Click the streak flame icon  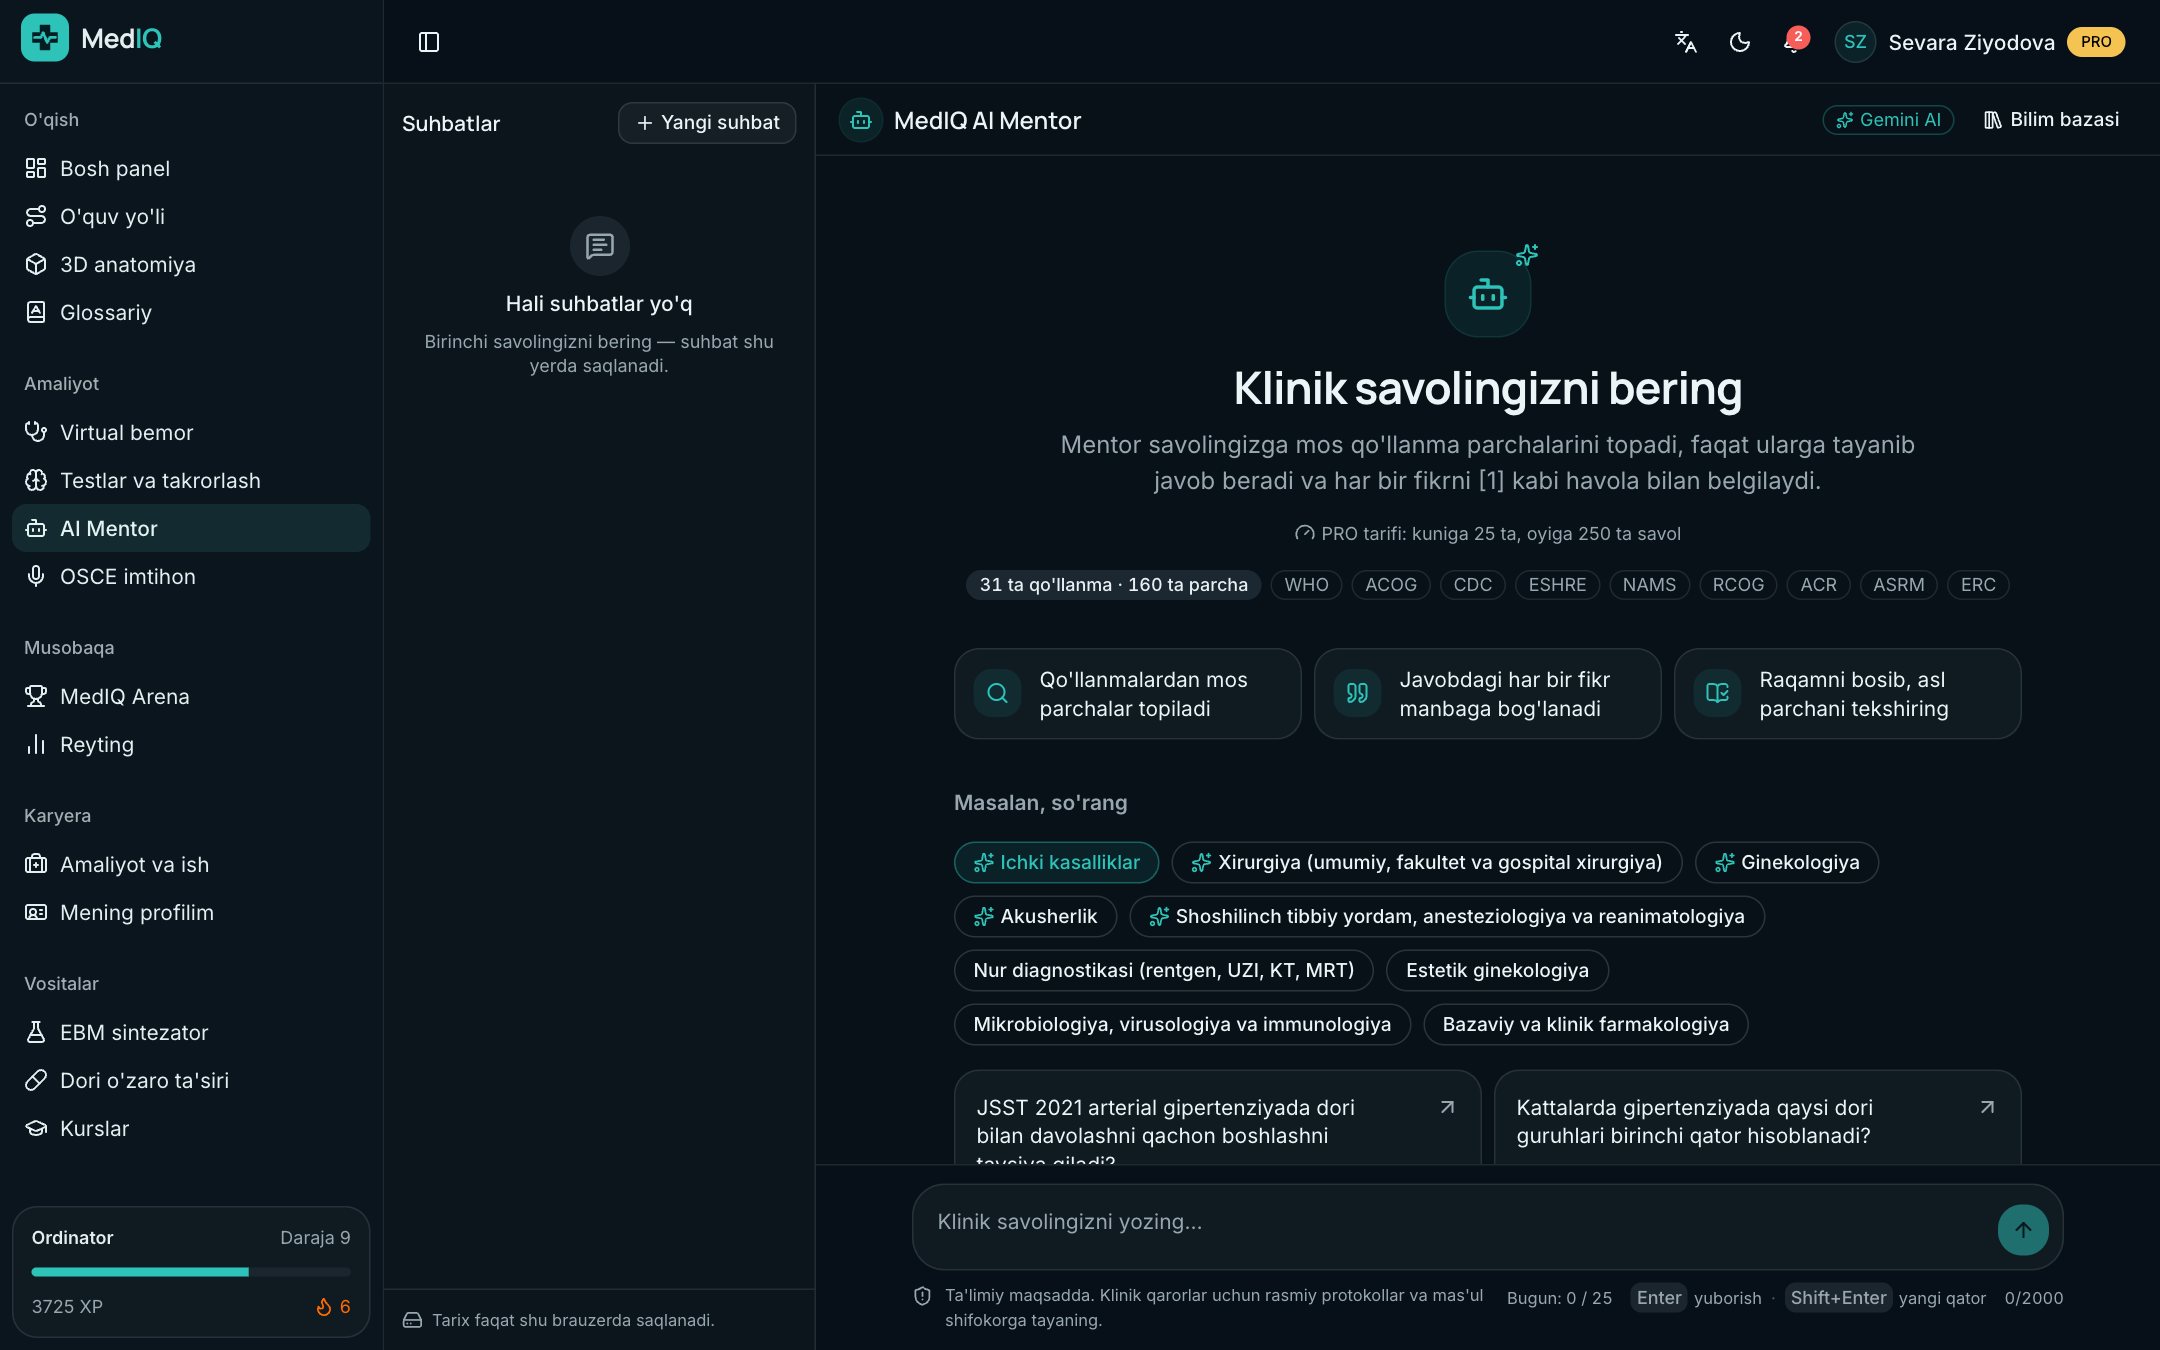[324, 1307]
